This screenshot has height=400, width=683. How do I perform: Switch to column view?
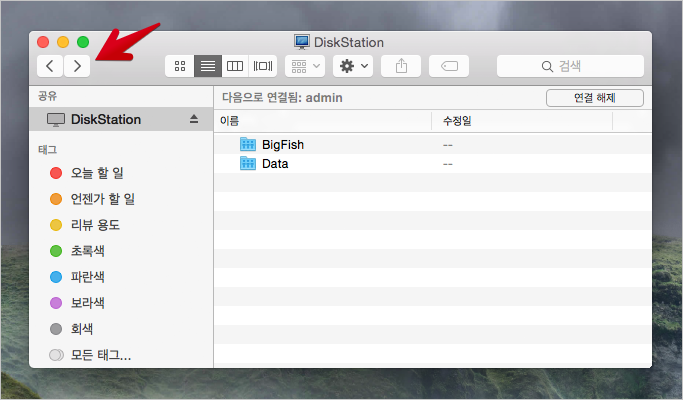click(x=235, y=66)
